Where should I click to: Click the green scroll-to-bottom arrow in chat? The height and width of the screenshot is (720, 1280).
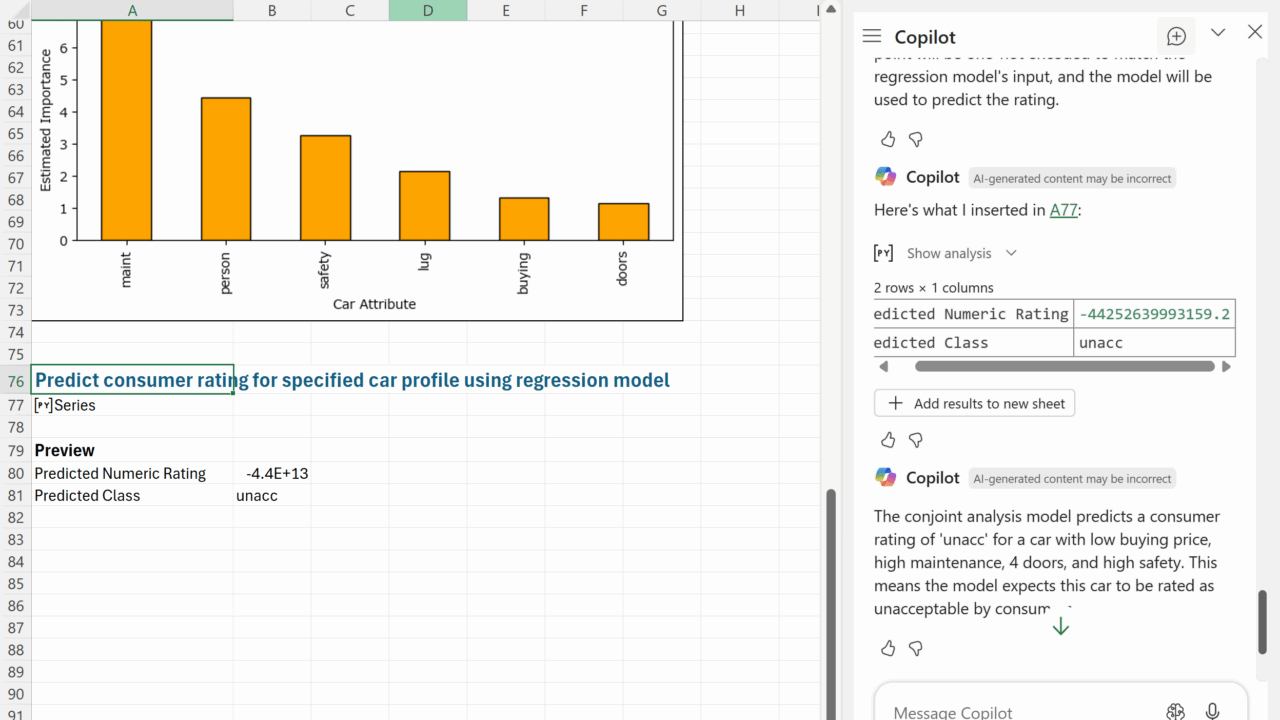(1060, 626)
